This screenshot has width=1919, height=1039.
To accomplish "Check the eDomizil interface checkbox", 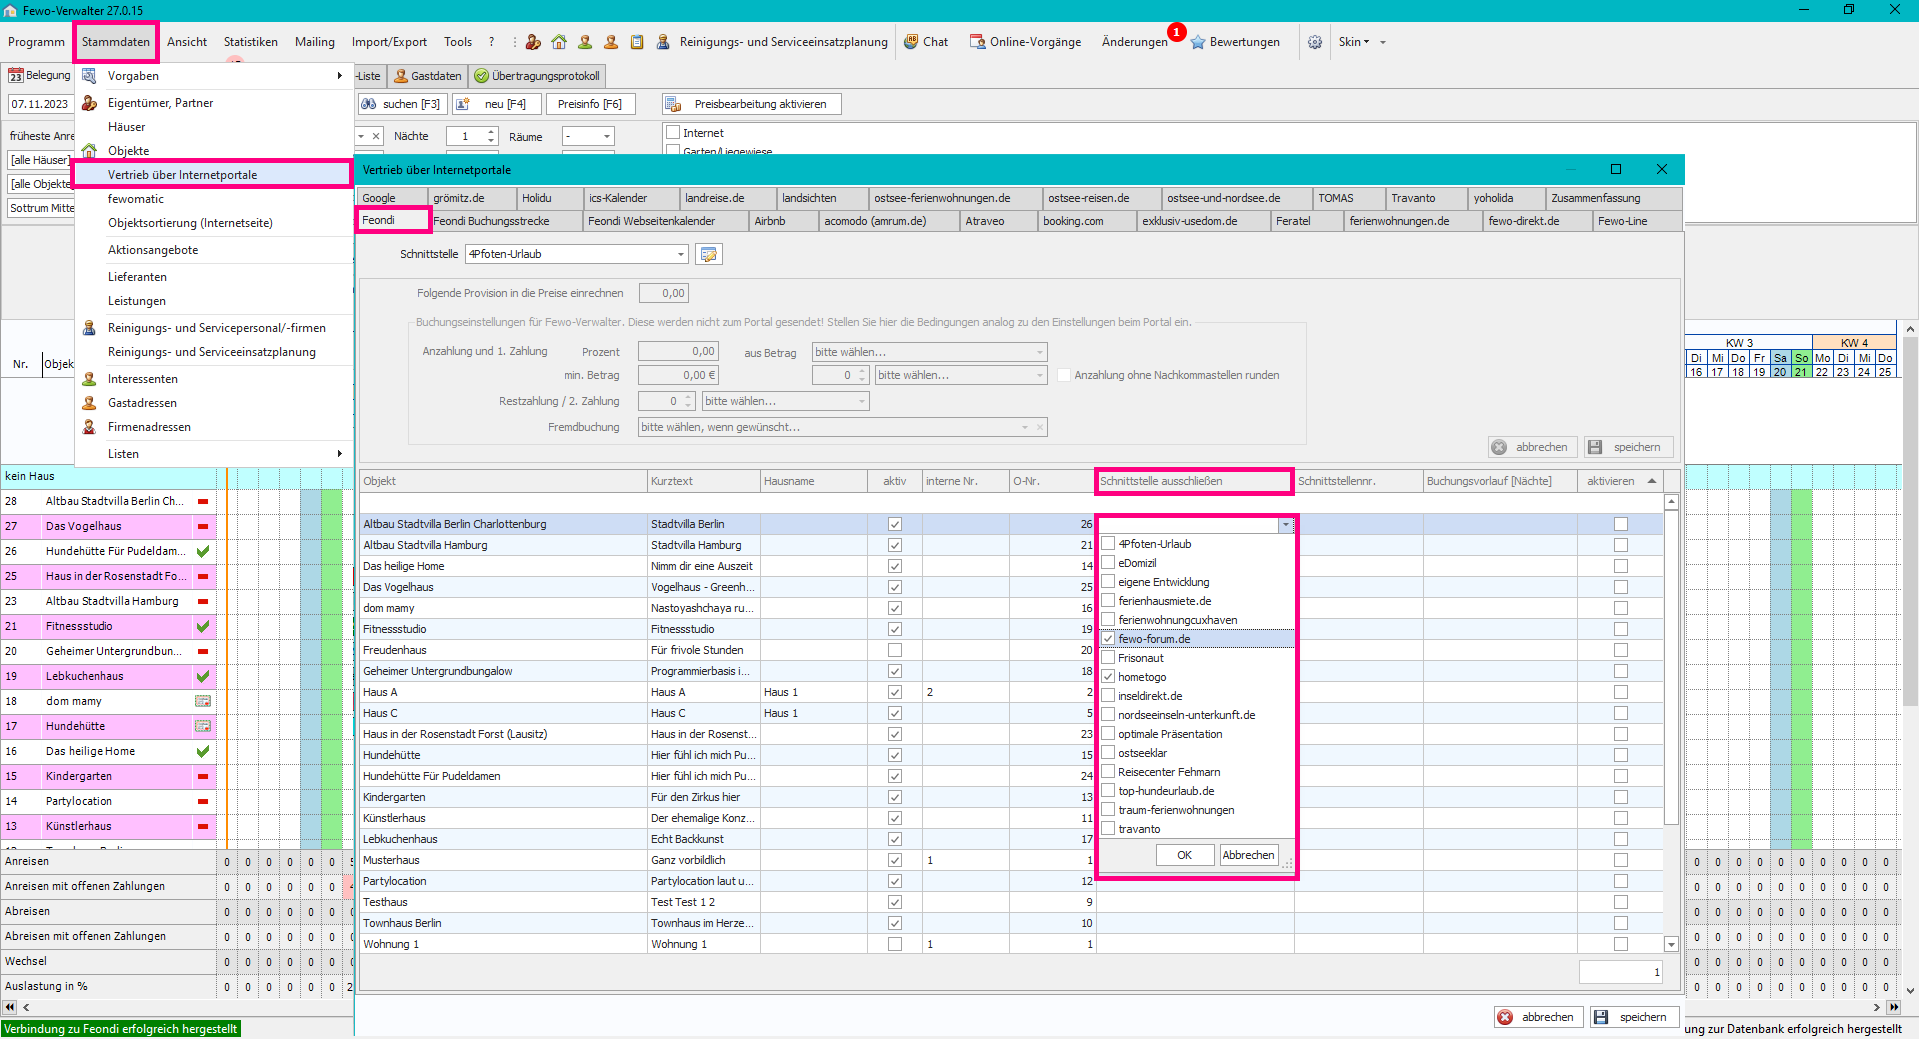I will pos(1108,563).
